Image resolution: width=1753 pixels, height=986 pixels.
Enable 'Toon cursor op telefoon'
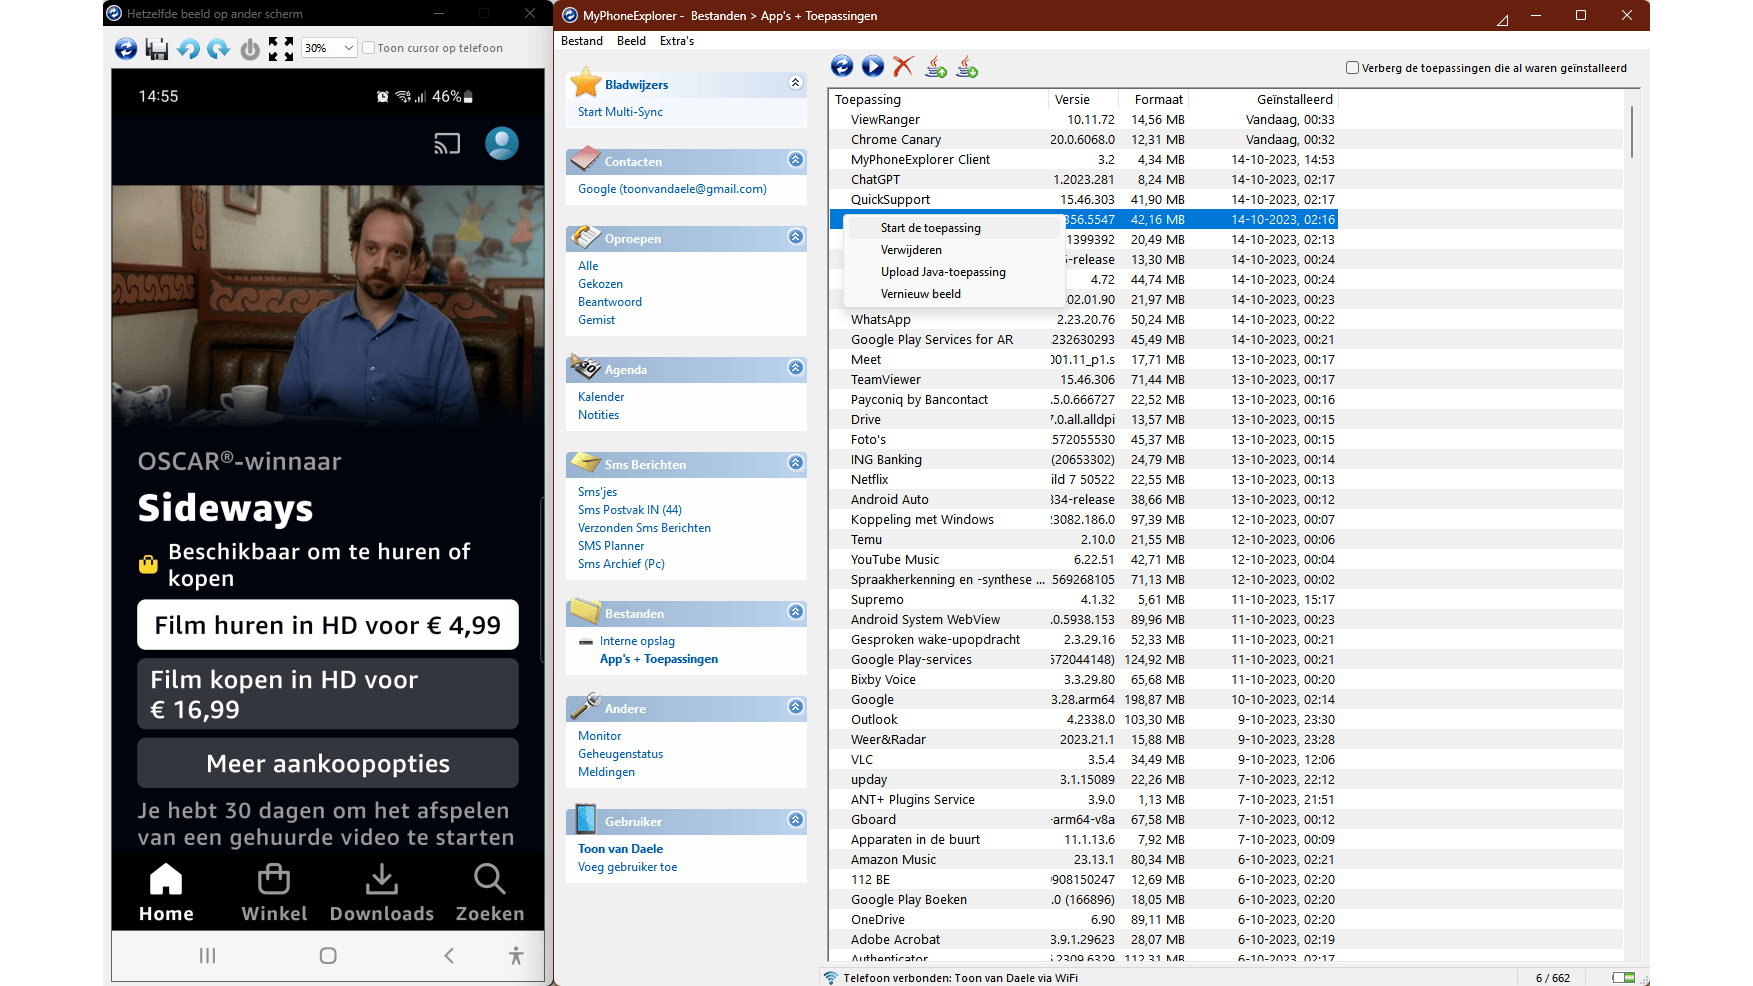click(368, 47)
